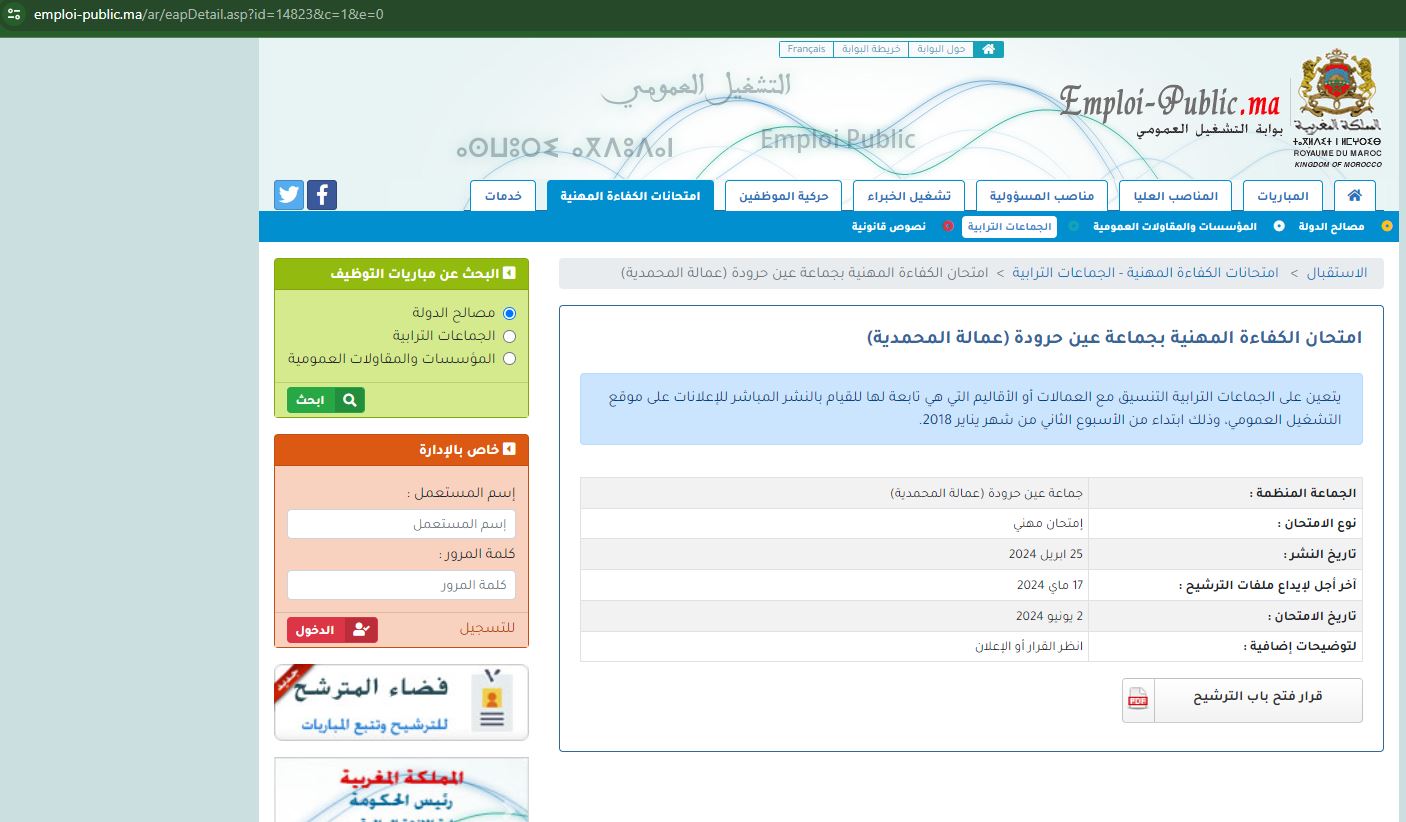The height and width of the screenshot is (822, 1406).
Task: Select the الجماعات الترابية radio button
Action: pos(509,336)
